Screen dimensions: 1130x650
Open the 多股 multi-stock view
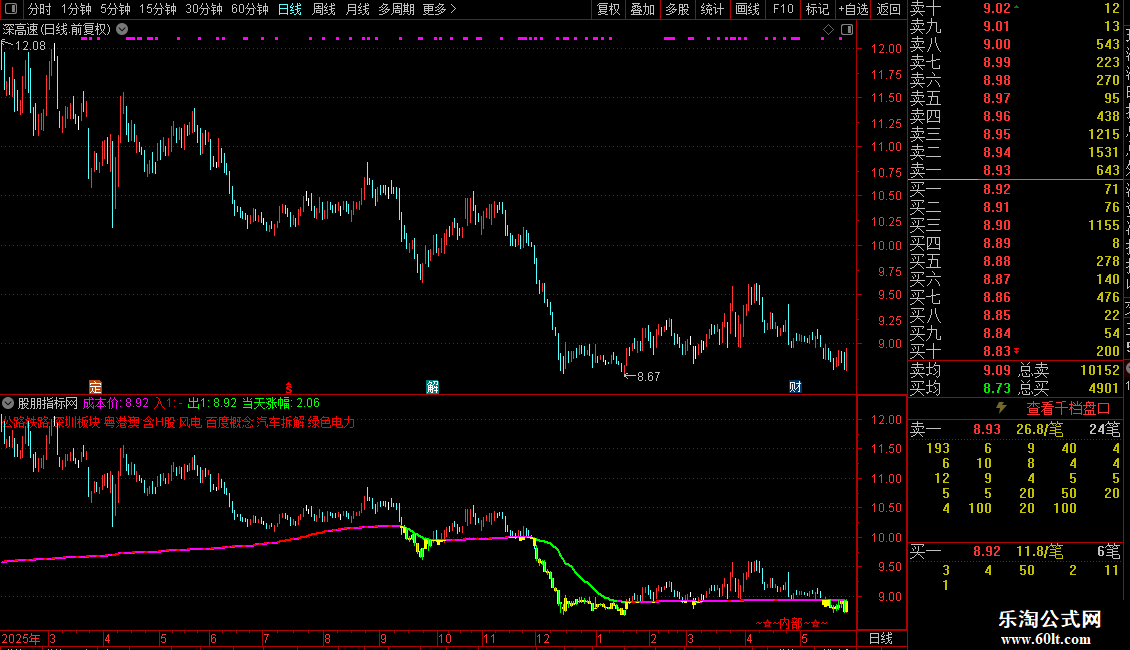pos(677,9)
